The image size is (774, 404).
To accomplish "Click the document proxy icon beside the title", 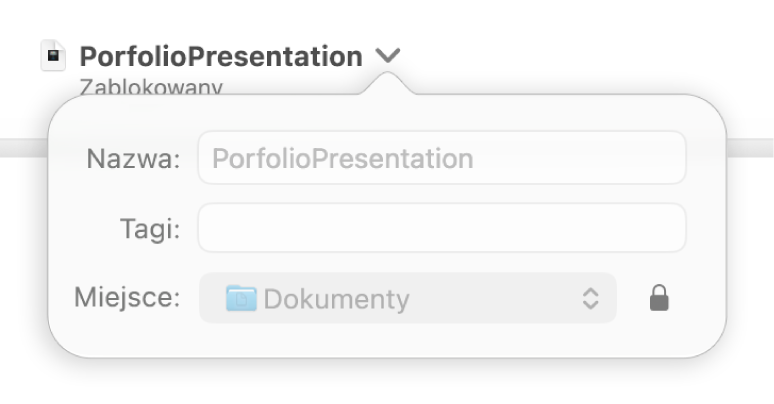I will tap(53, 55).
